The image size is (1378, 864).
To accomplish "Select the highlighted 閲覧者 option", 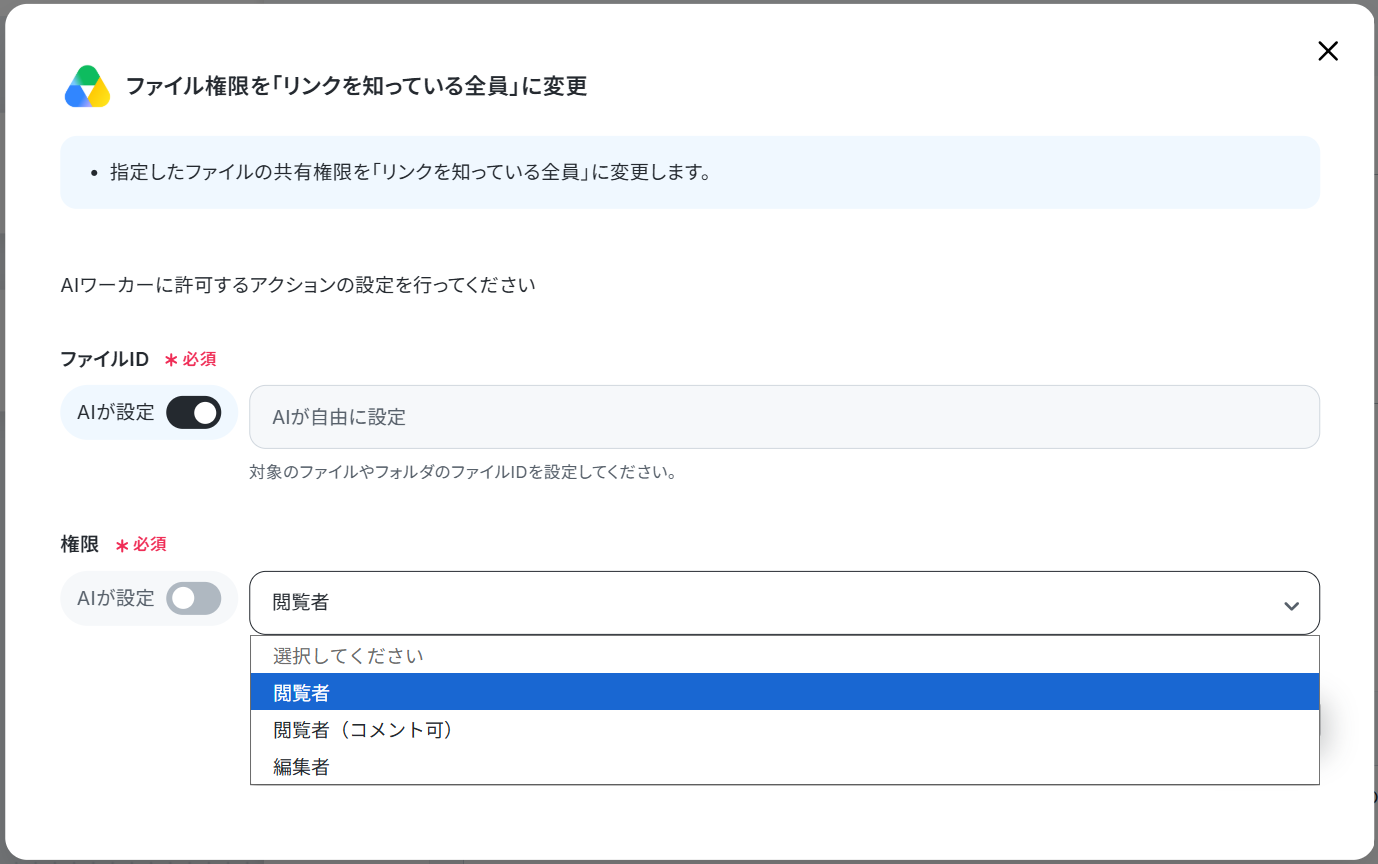I will click(x=784, y=692).
